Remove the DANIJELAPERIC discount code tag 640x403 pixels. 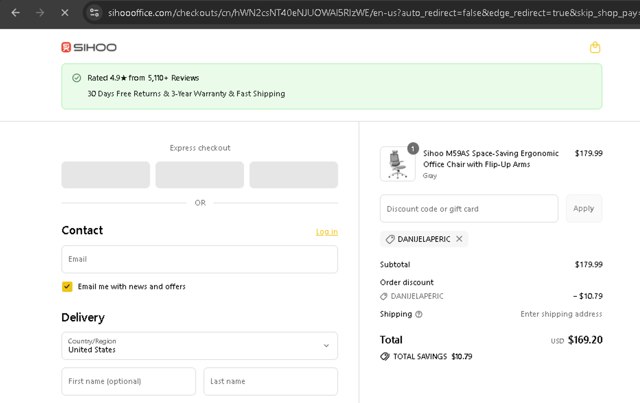(x=459, y=239)
